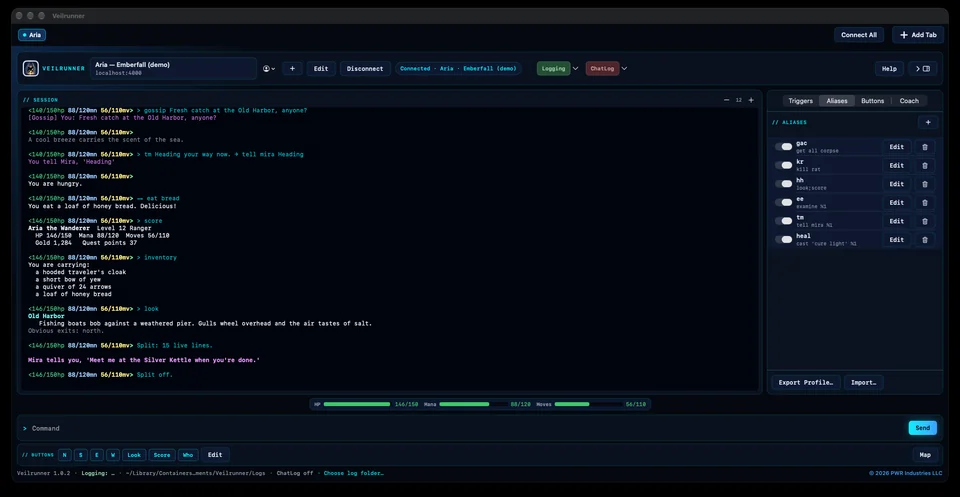The height and width of the screenshot is (497, 960).
Task: Click the E direction button
Action: pyautogui.click(x=97, y=455)
